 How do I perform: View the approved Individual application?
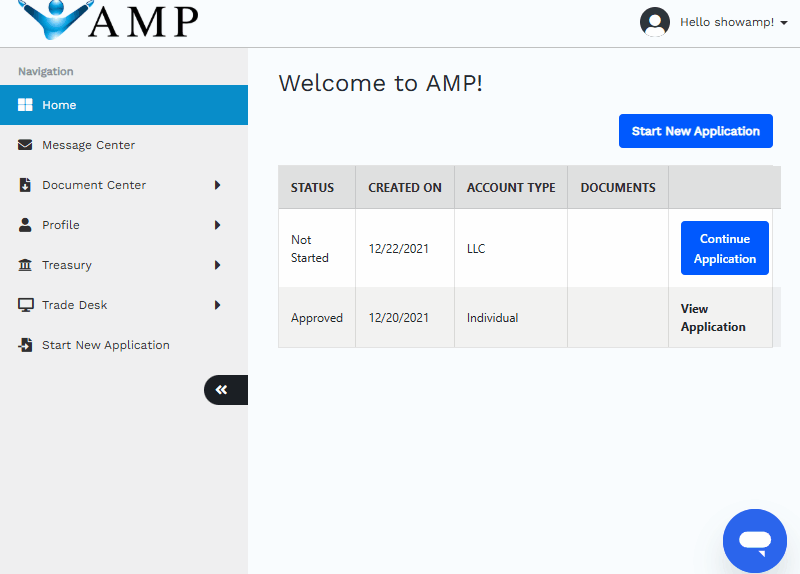coord(713,317)
